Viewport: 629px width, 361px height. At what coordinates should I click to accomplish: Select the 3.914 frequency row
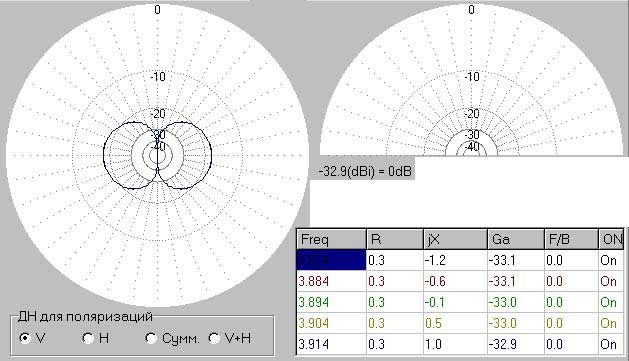coord(461,344)
